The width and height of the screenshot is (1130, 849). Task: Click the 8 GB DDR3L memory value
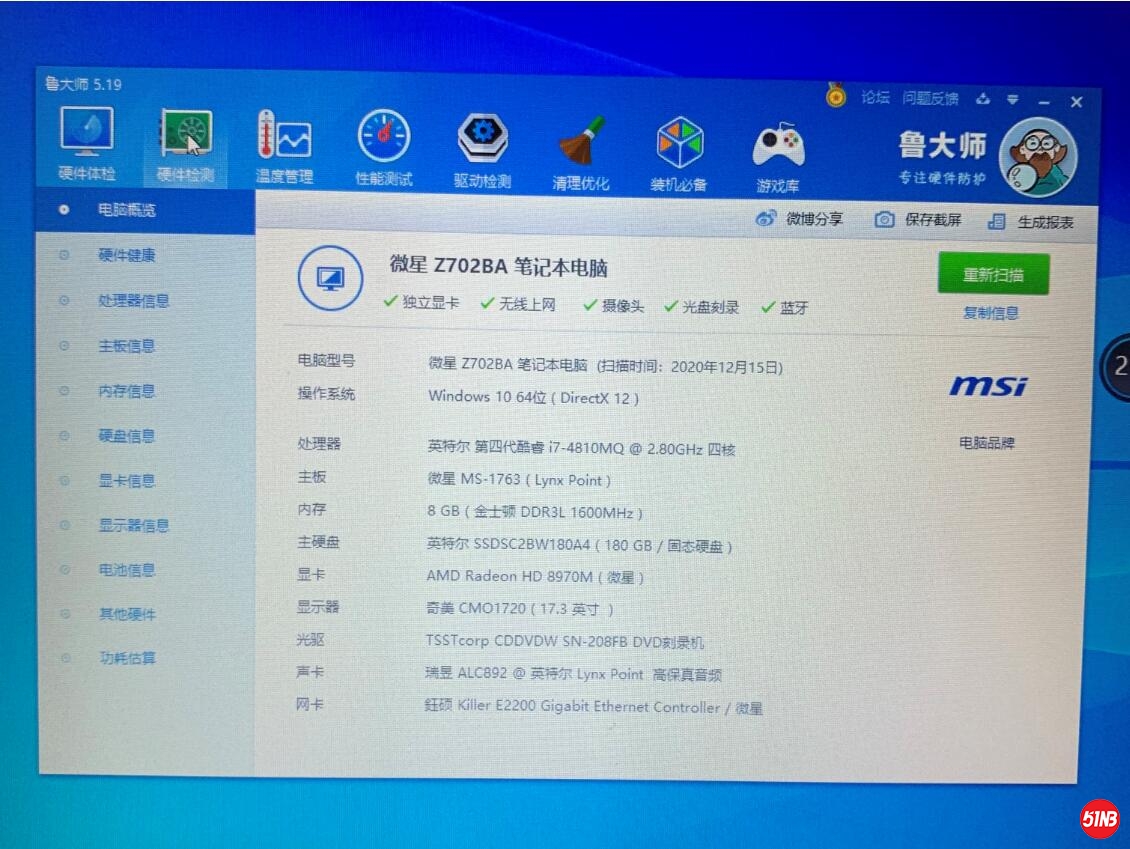tap(535, 512)
